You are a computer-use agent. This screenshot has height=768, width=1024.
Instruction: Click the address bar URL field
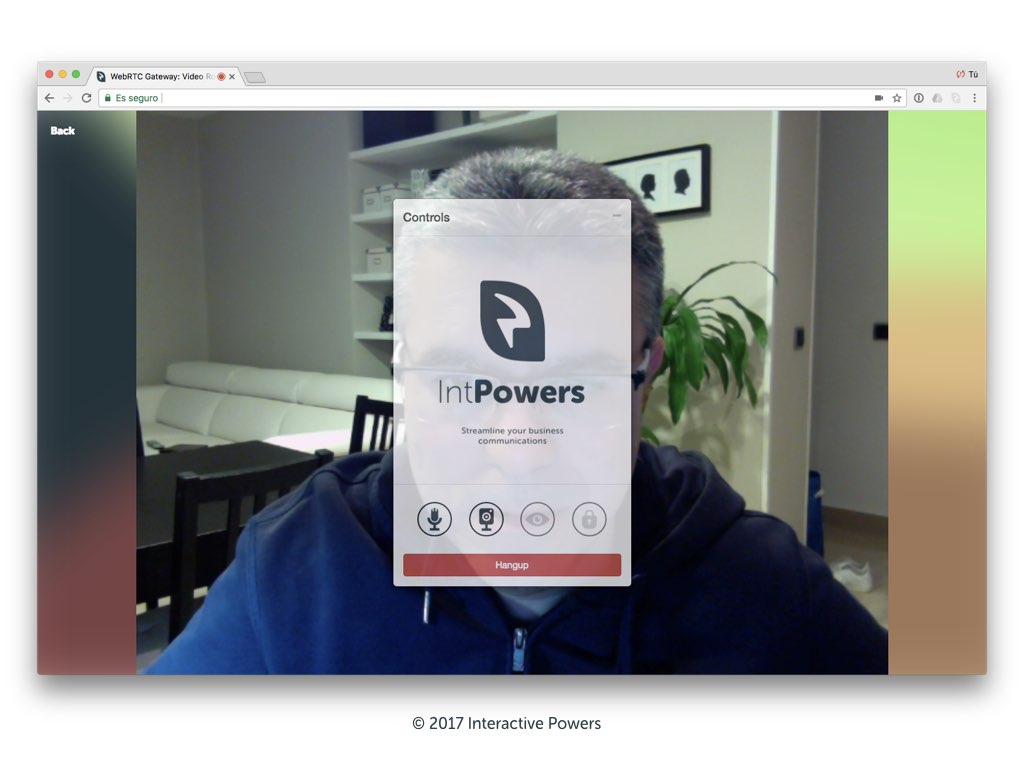500,98
